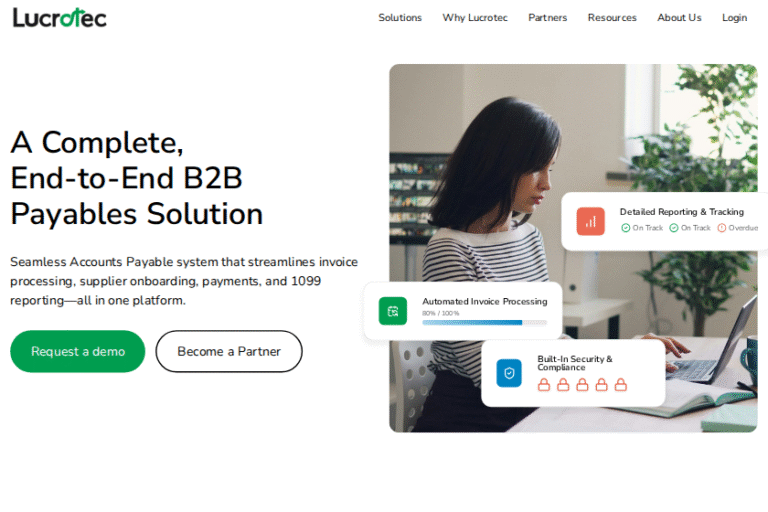768x512 pixels.
Task: Click the Lucrotec logo
Action: click(59, 18)
